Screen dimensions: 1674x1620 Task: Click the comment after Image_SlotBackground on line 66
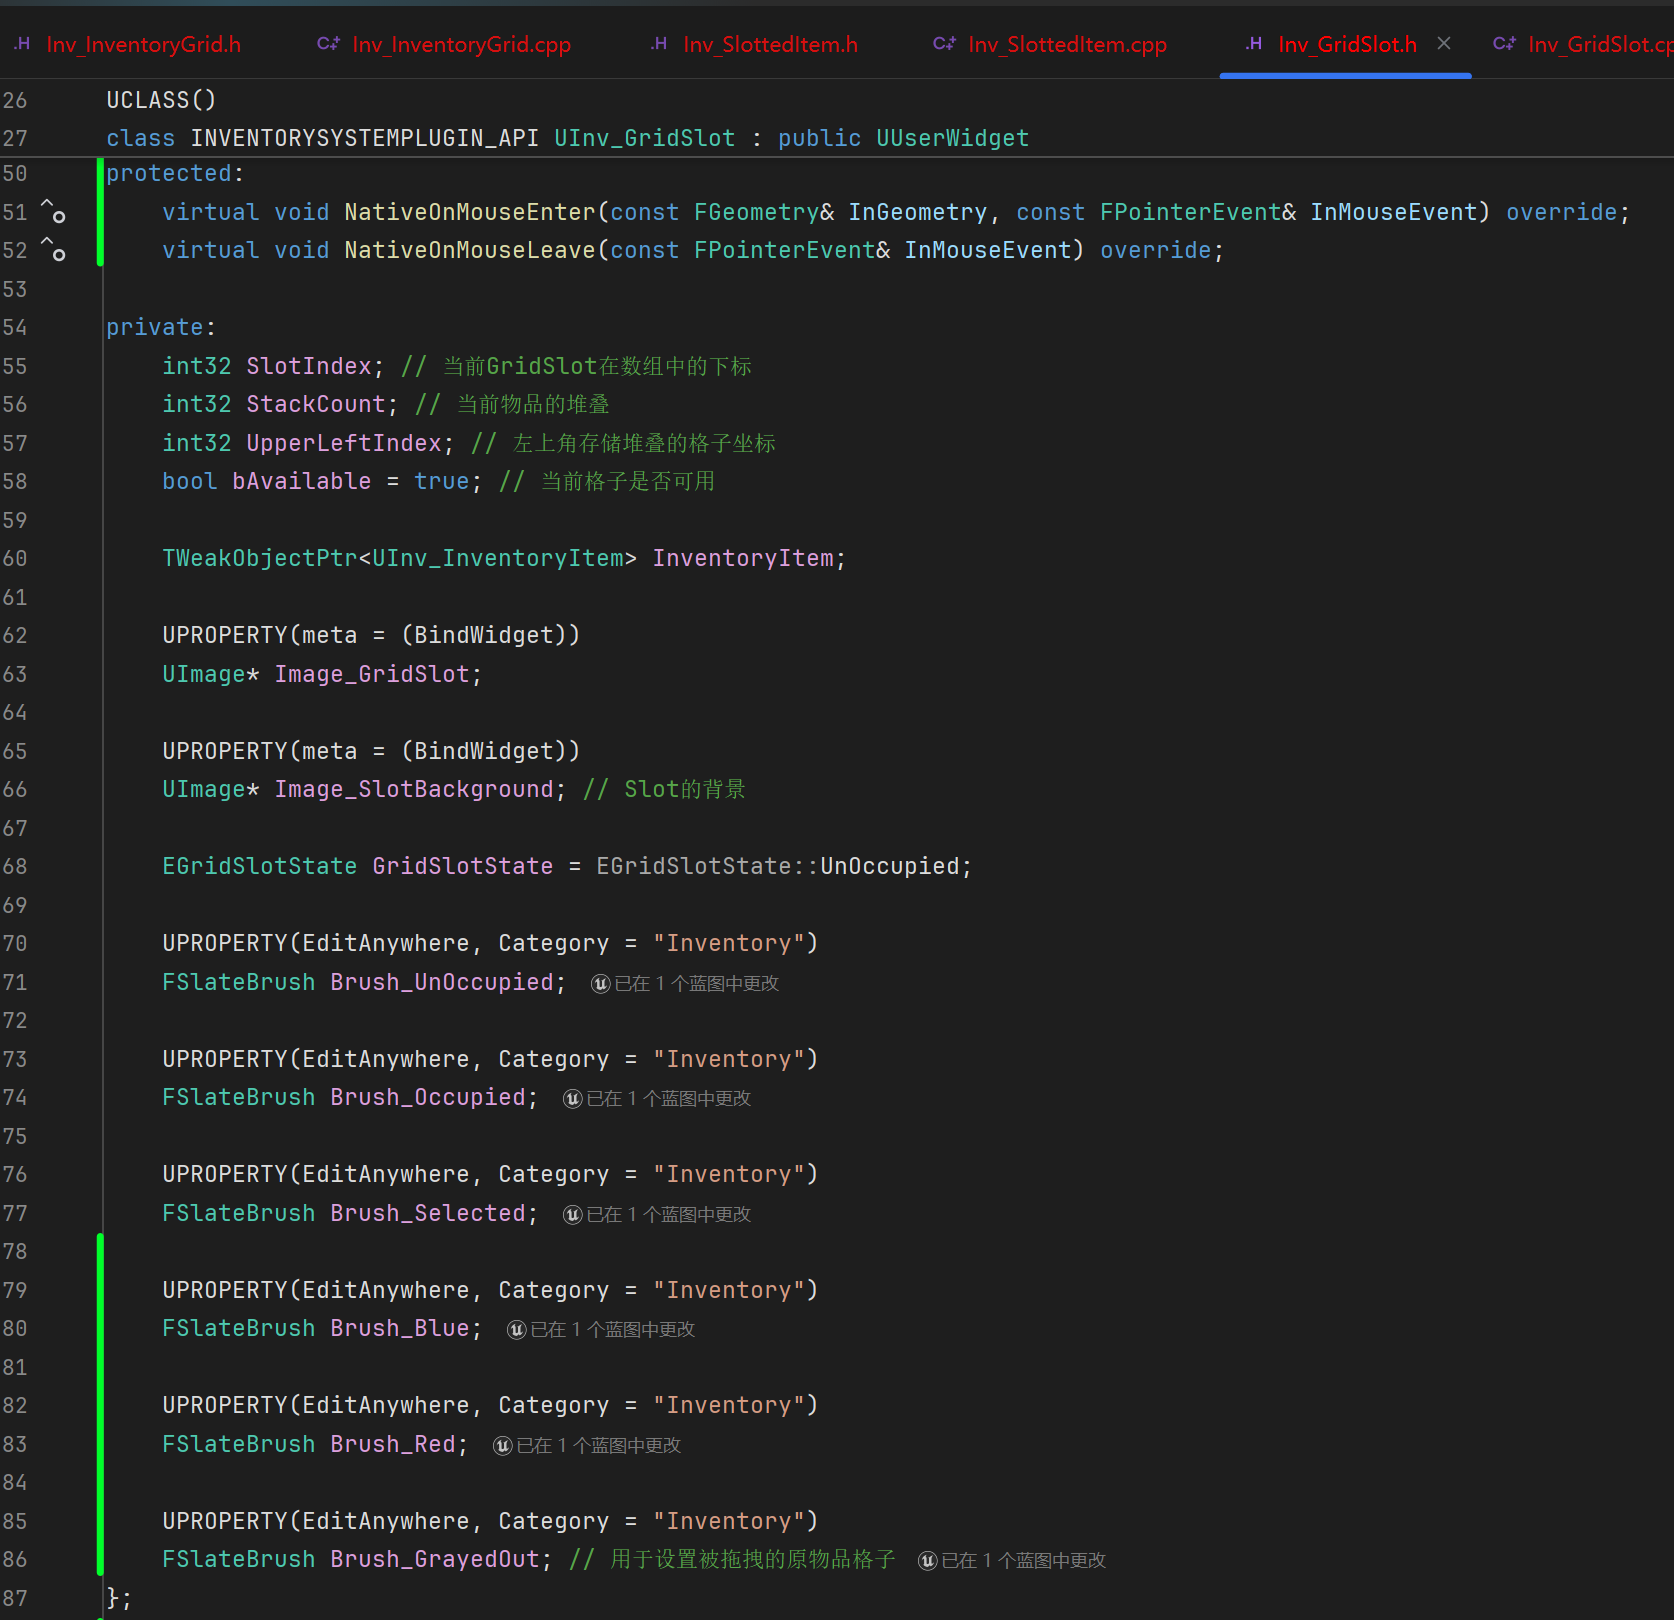tap(665, 789)
